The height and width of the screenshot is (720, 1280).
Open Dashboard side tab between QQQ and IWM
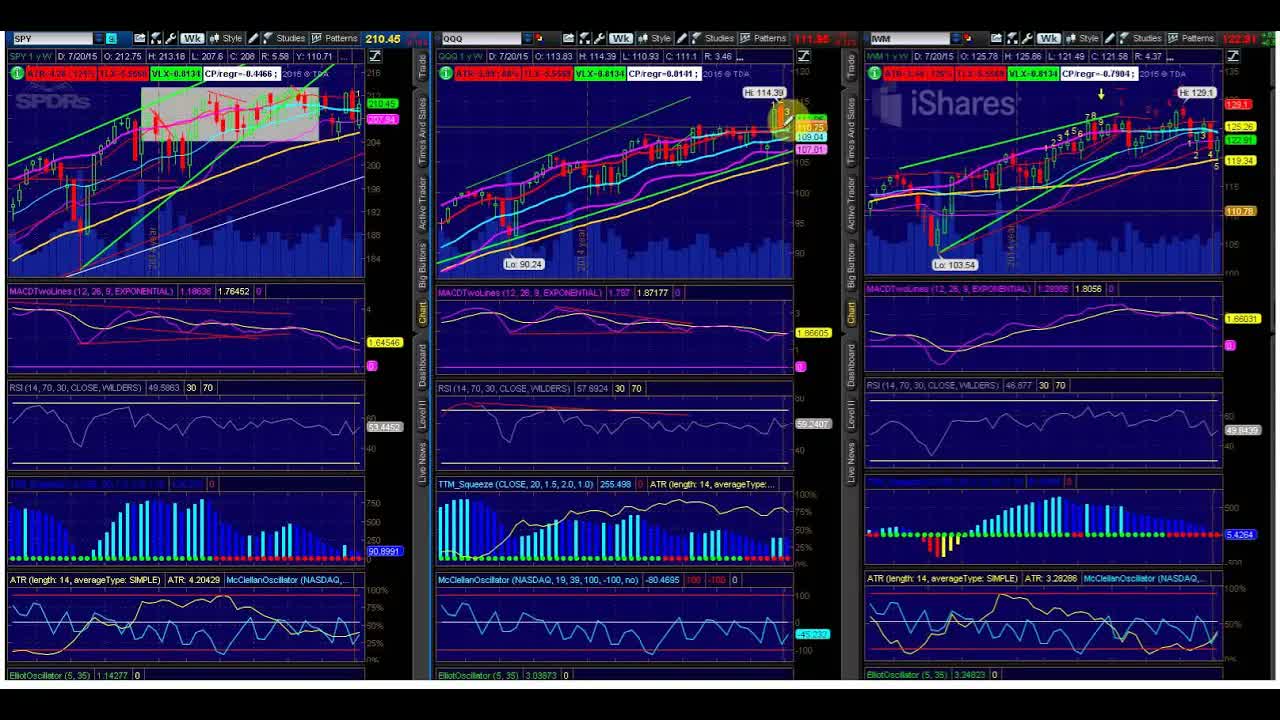(851, 365)
